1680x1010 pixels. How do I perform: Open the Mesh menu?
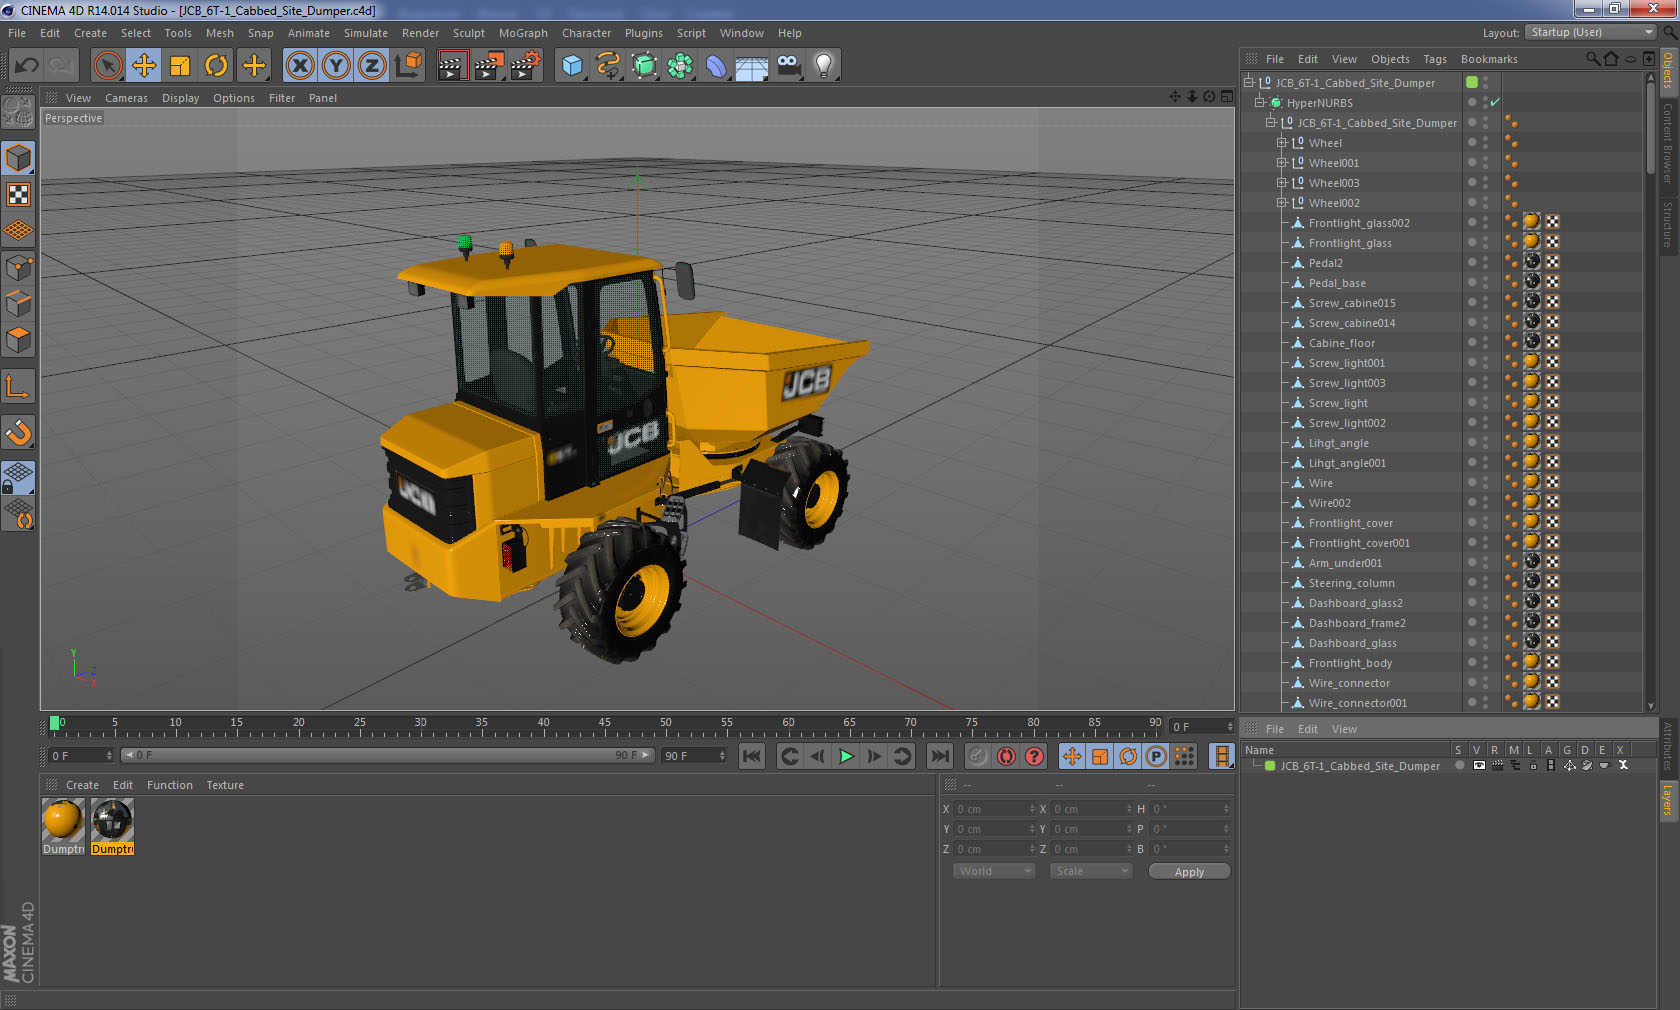[x=220, y=33]
